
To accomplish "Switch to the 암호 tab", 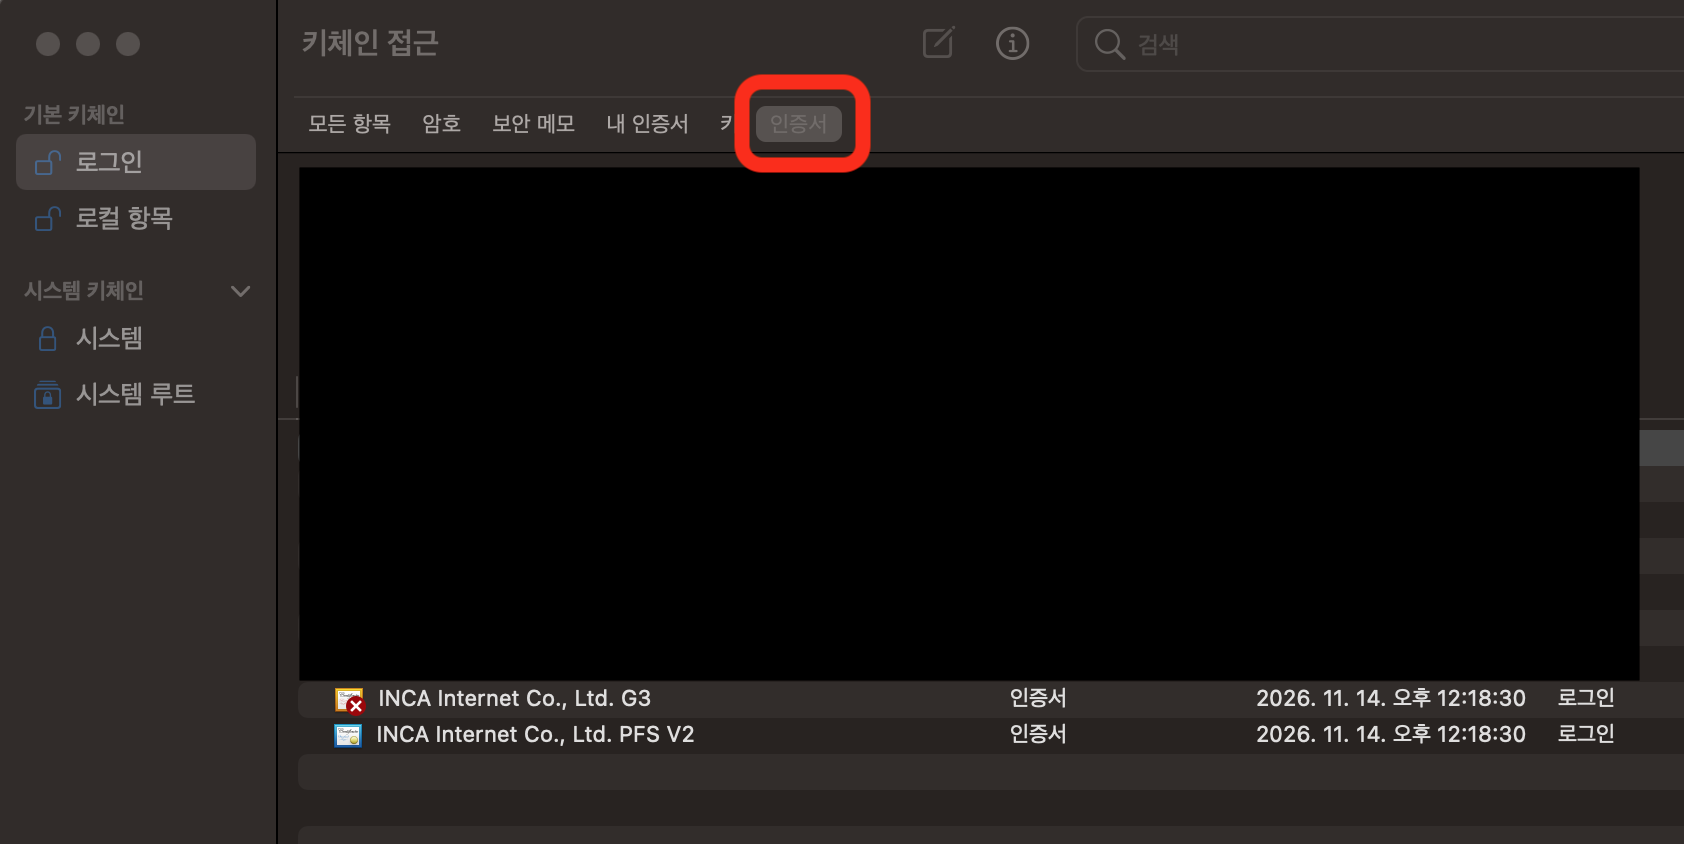I will (x=441, y=124).
